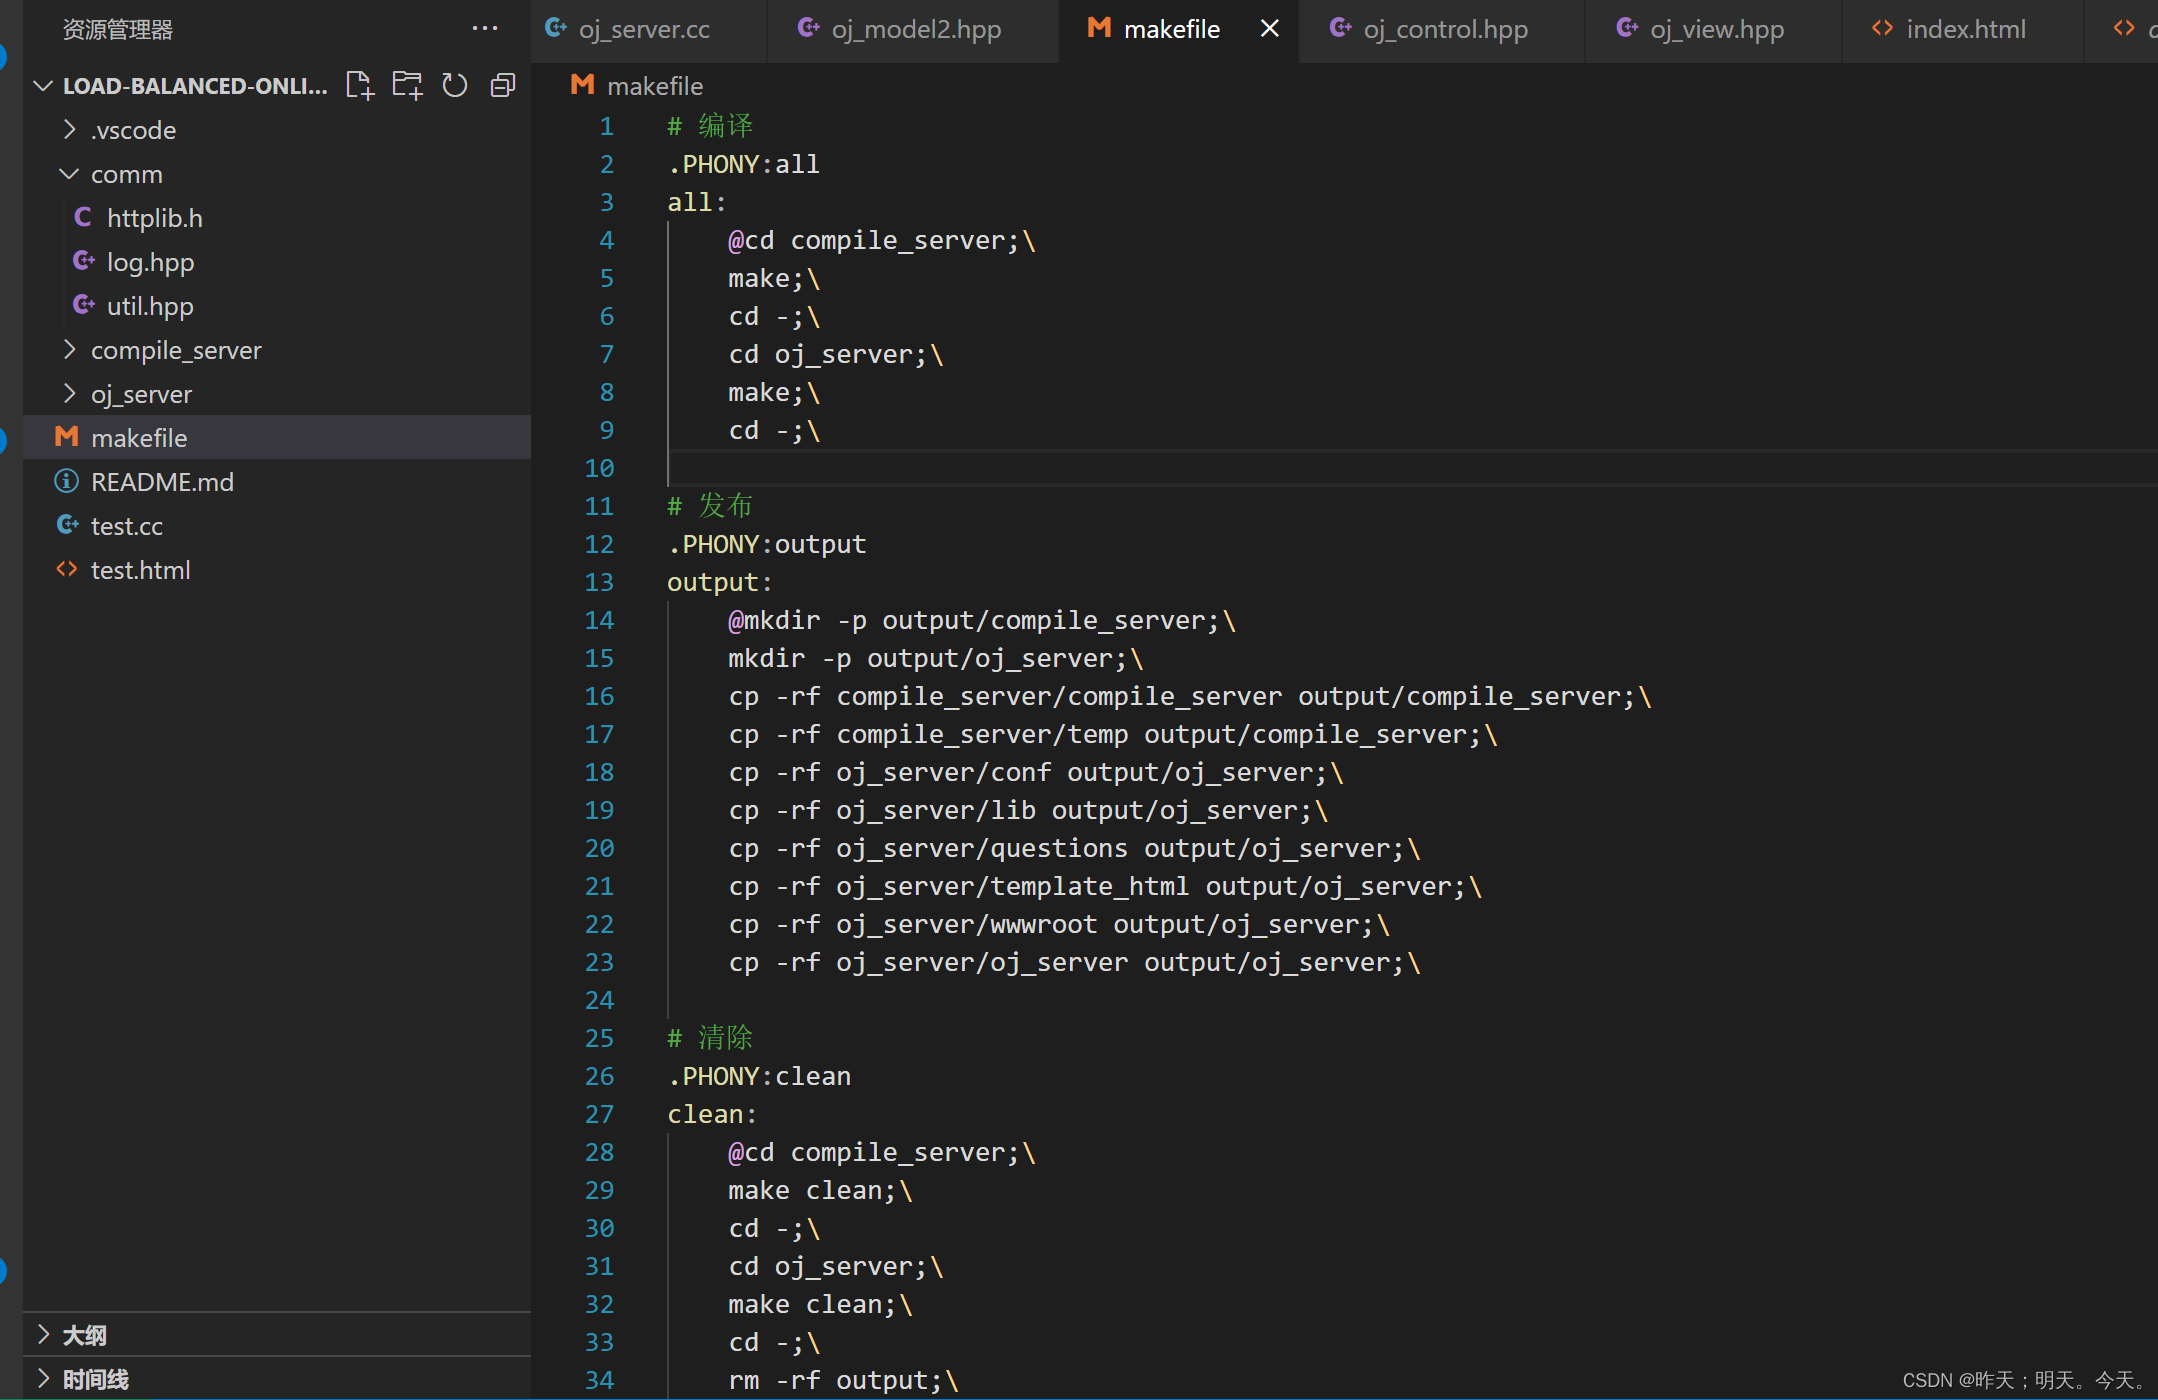Expand the 大纲 outline section

pos(276,1335)
